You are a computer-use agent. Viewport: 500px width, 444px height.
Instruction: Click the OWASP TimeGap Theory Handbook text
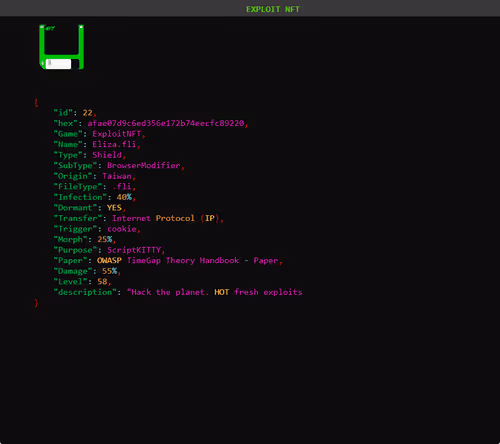168,261
